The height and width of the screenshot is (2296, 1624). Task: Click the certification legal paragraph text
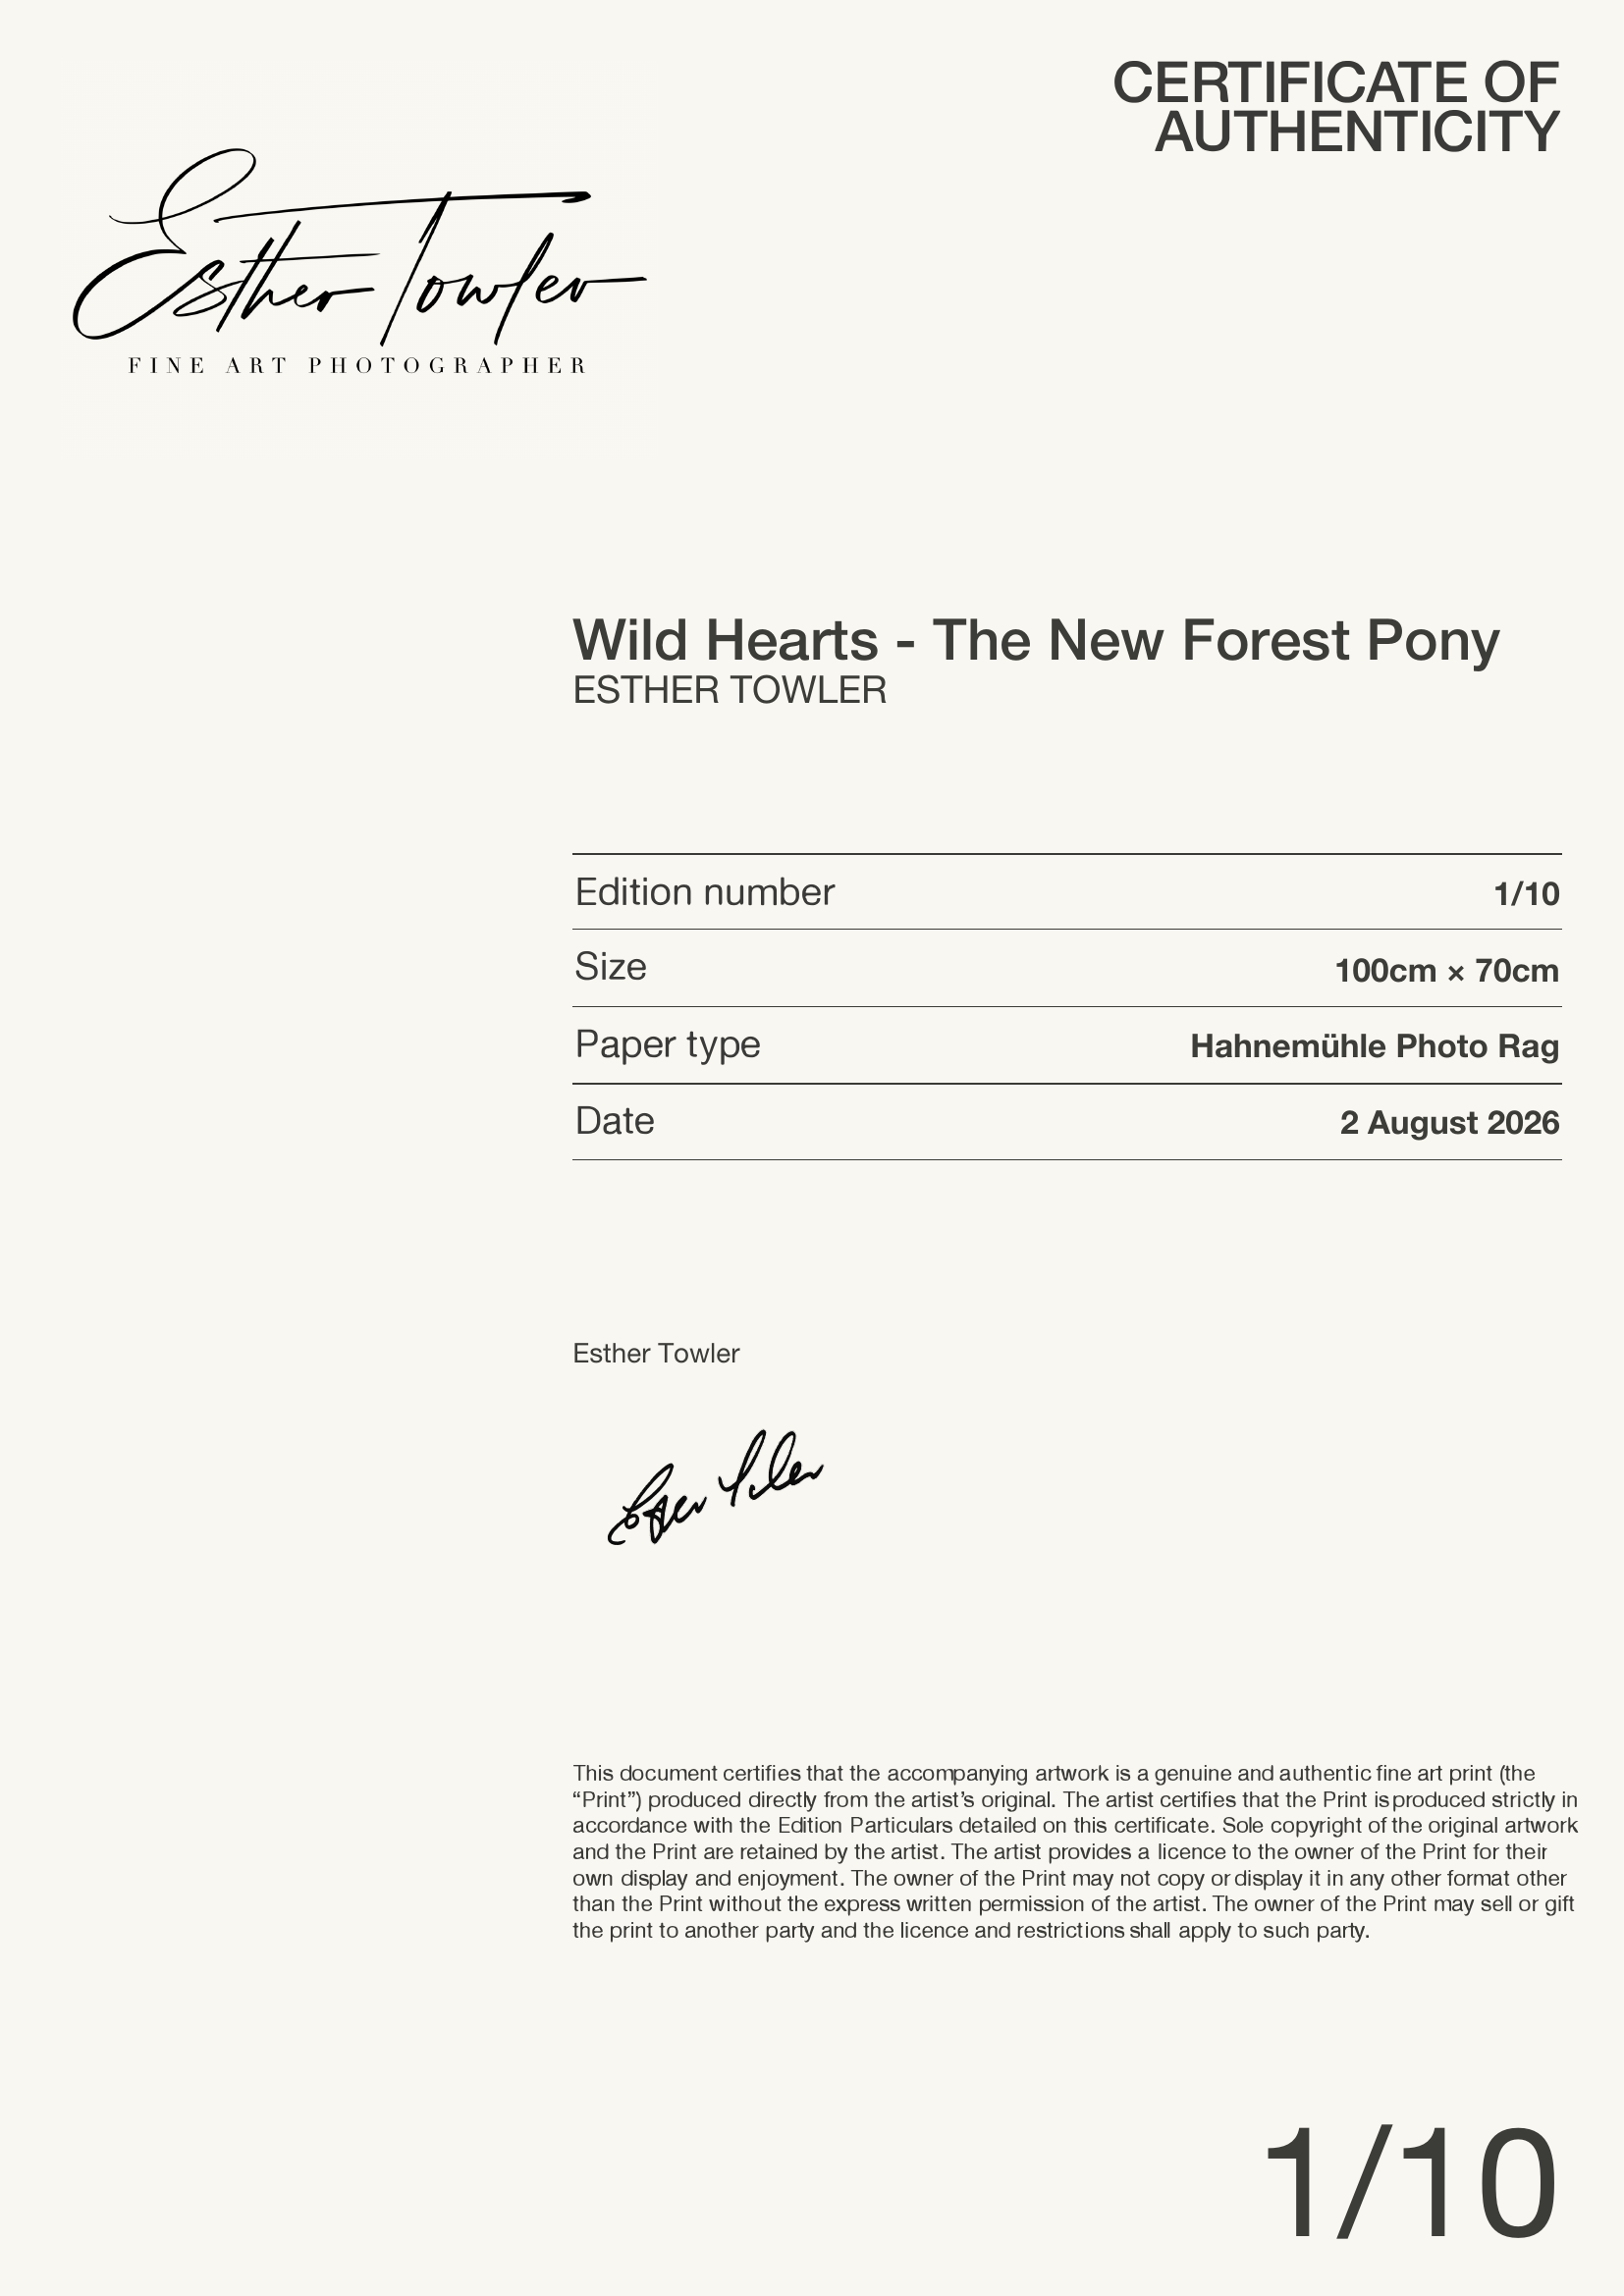coord(1075,1852)
